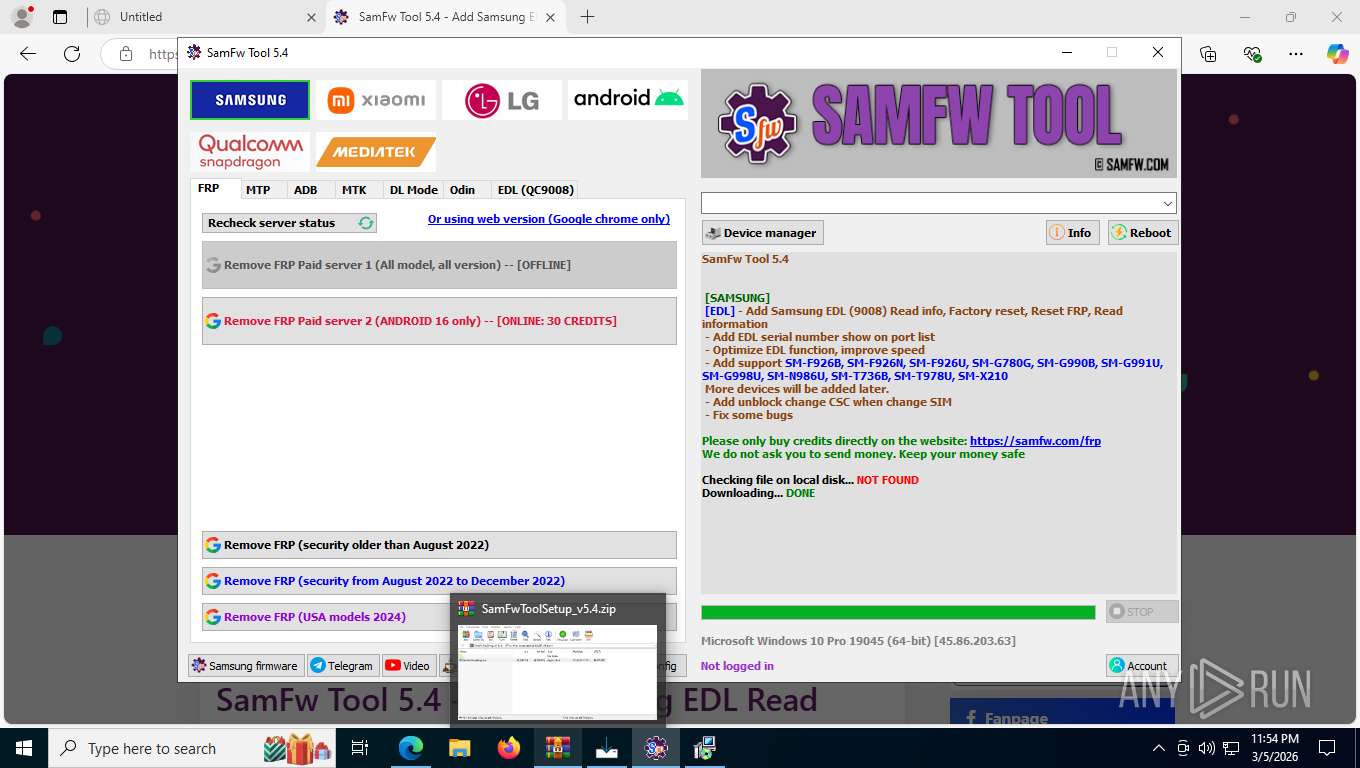
Task: Open the Samsung firmware button
Action: tap(246, 665)
